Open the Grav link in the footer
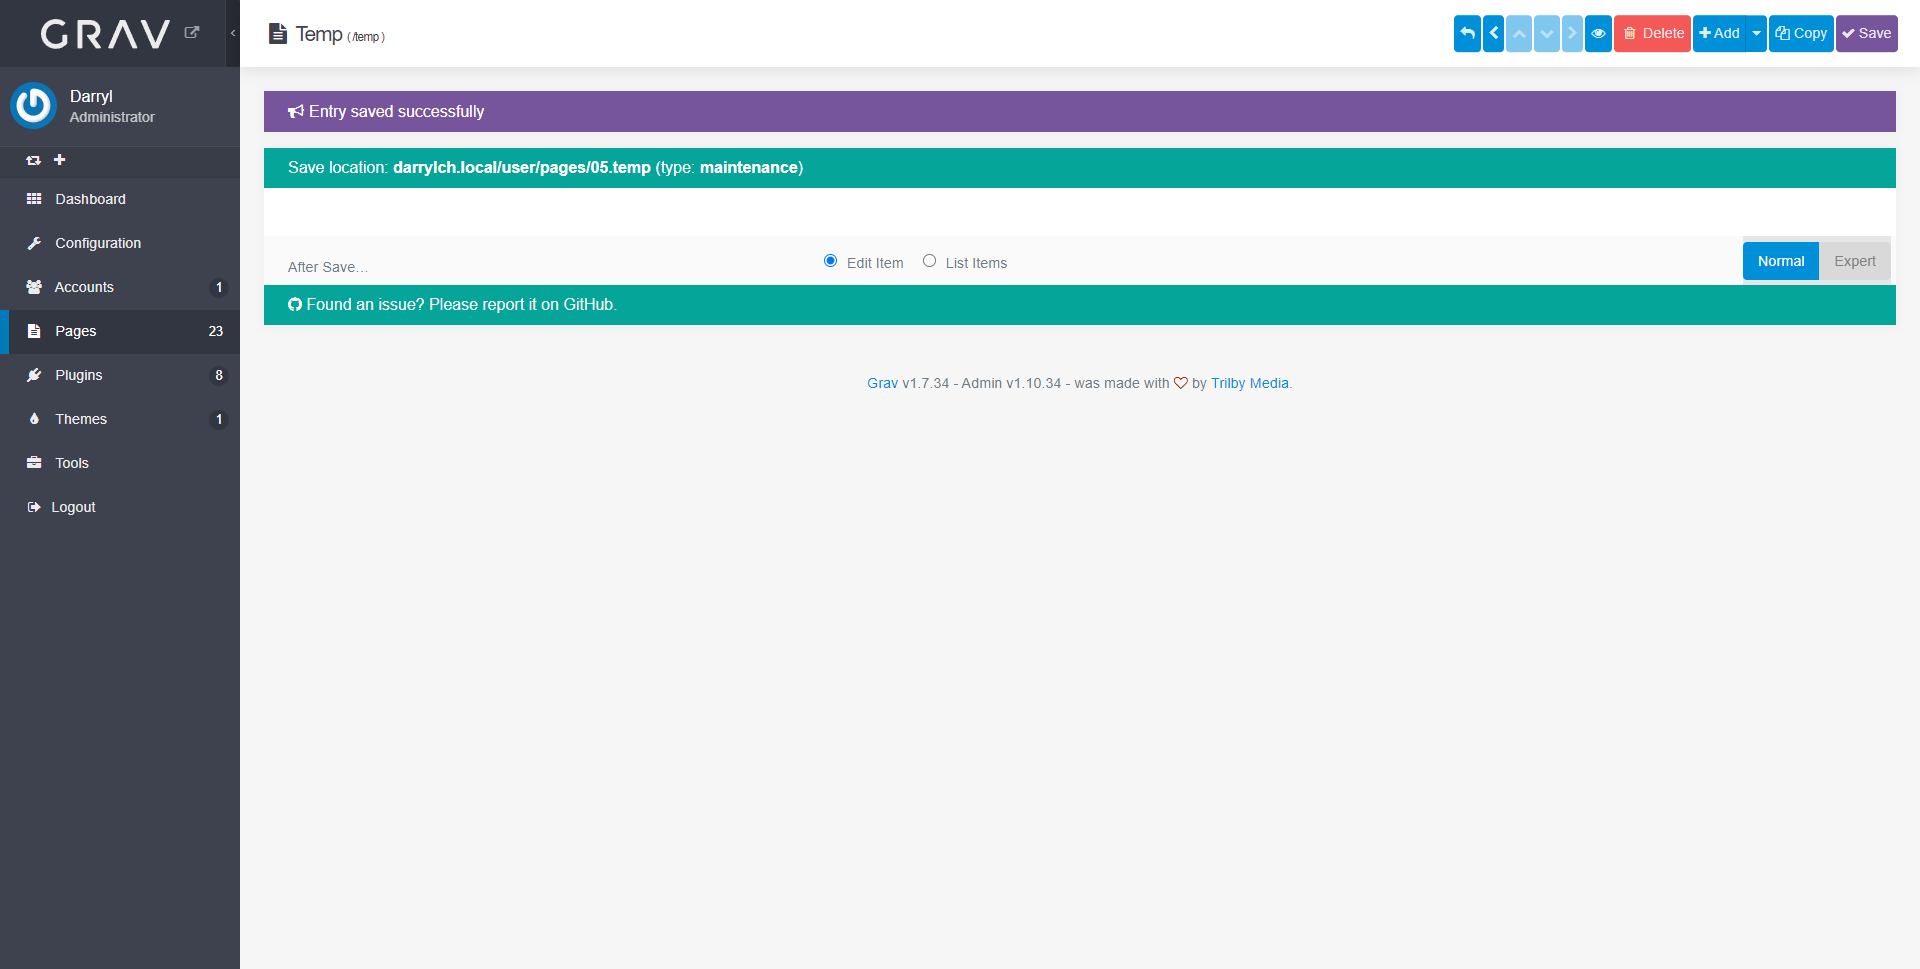Screen dimensions: 1920x969 click(882, 383)
